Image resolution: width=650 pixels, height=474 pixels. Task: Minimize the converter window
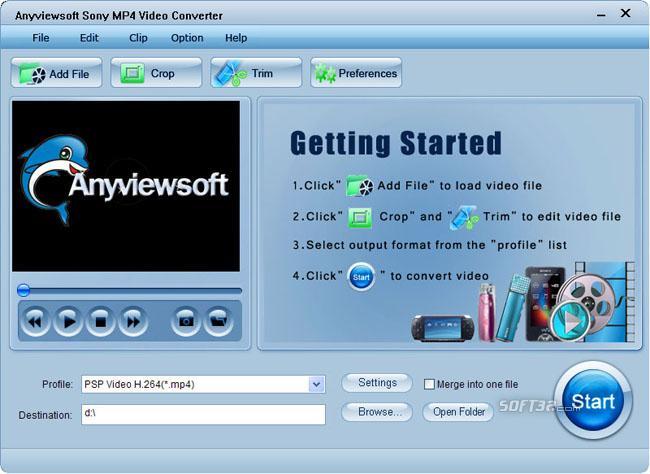pos(601,15)
